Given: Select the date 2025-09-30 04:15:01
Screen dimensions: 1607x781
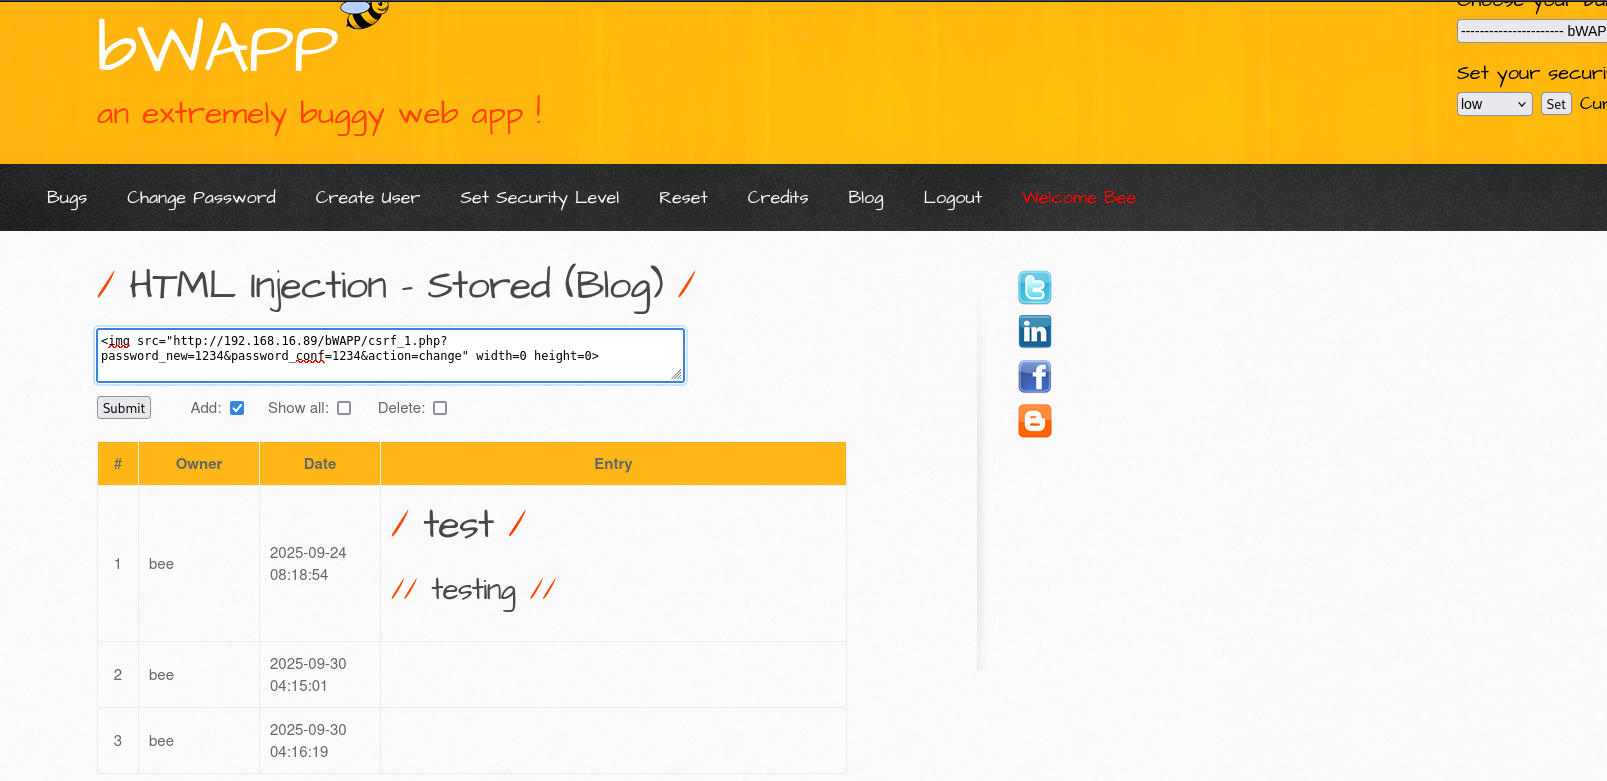Looking at the screenshot, I should [308, 675].
